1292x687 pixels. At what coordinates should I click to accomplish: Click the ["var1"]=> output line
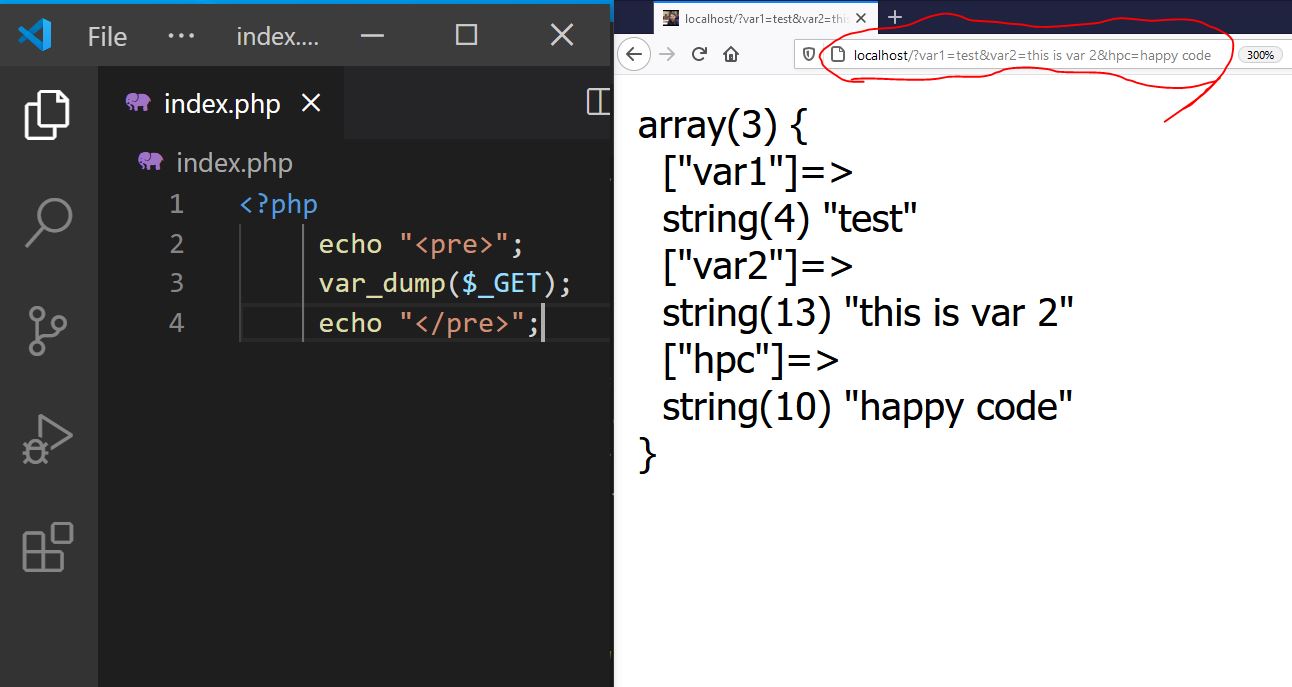[x=758, y=173]
